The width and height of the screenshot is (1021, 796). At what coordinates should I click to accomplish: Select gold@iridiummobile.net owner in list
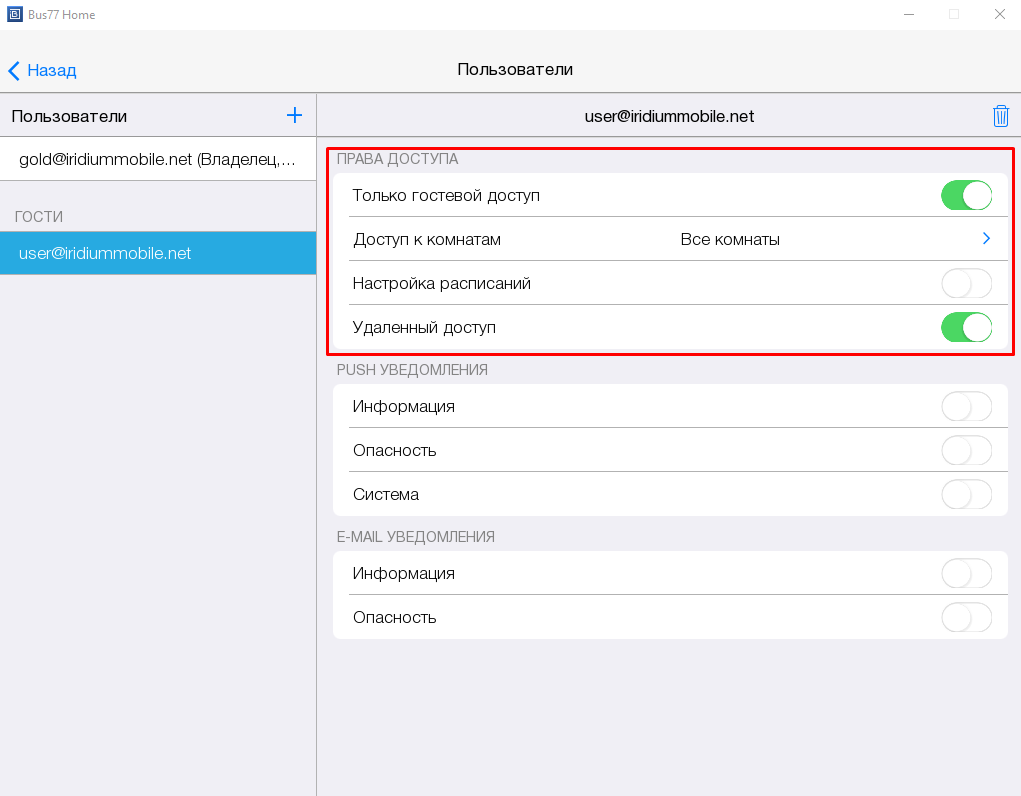pos(157,159)
